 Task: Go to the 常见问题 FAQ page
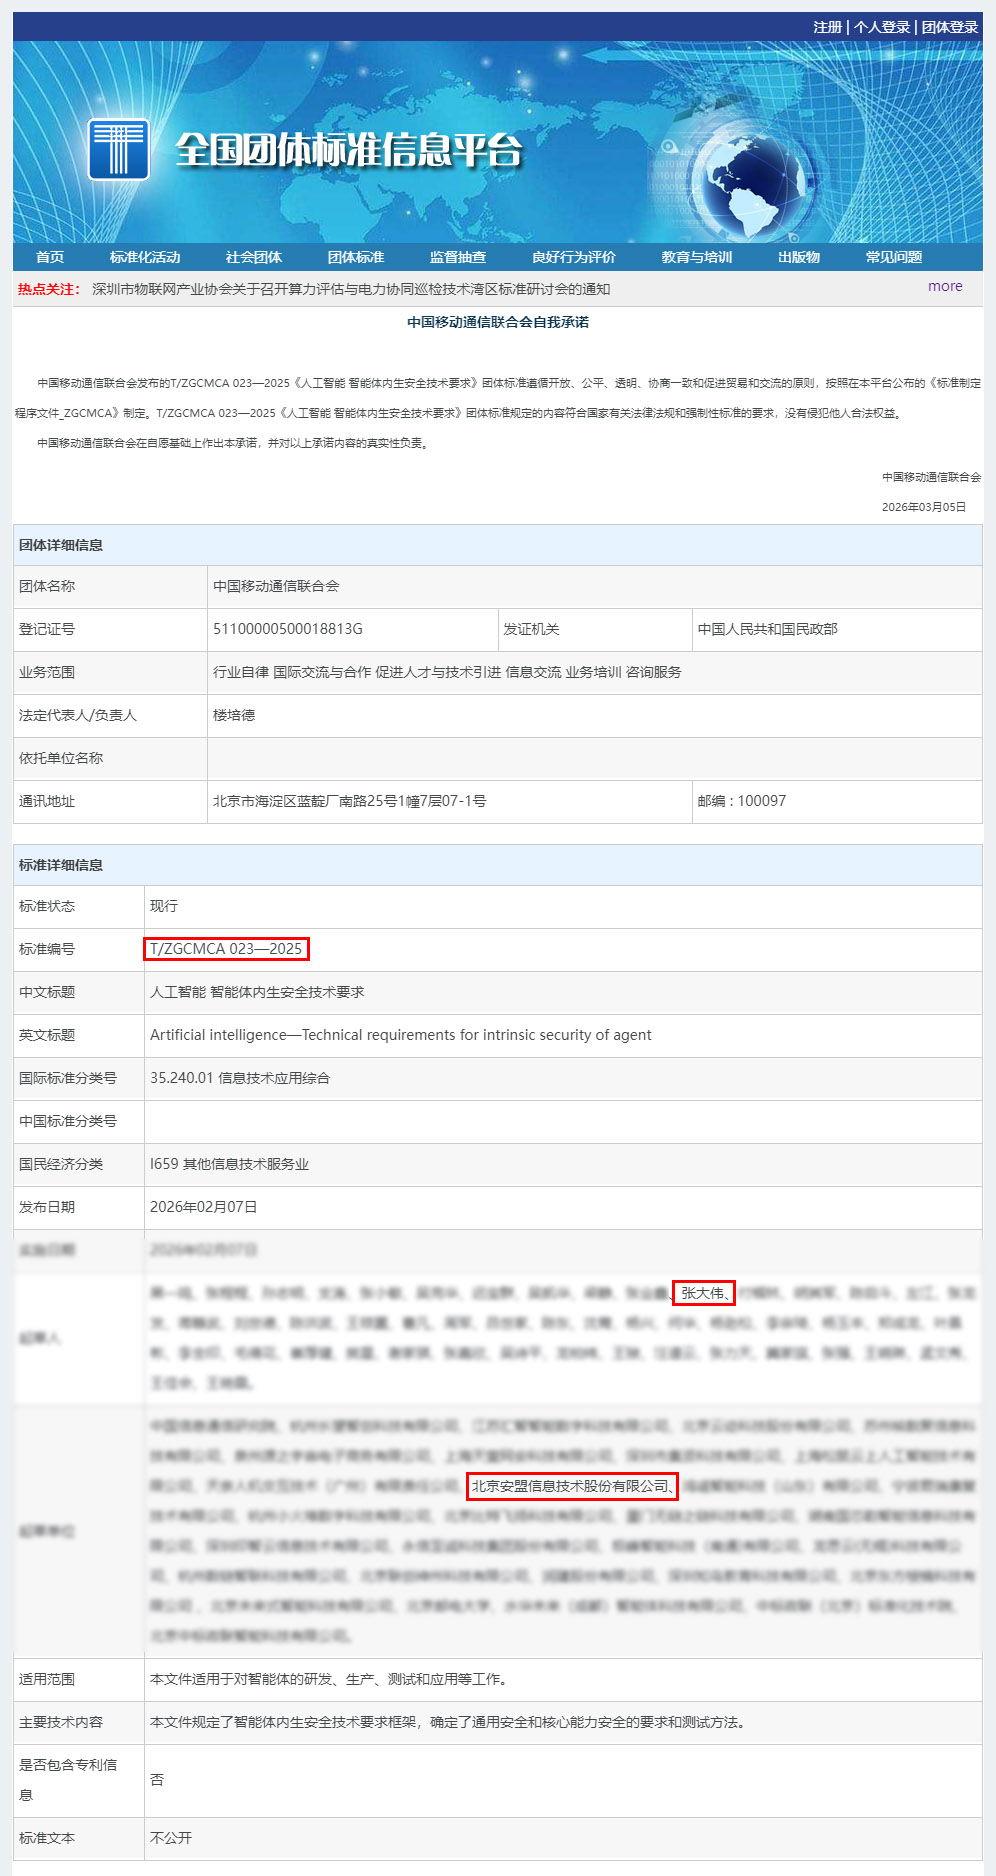[x=894, y=257]
